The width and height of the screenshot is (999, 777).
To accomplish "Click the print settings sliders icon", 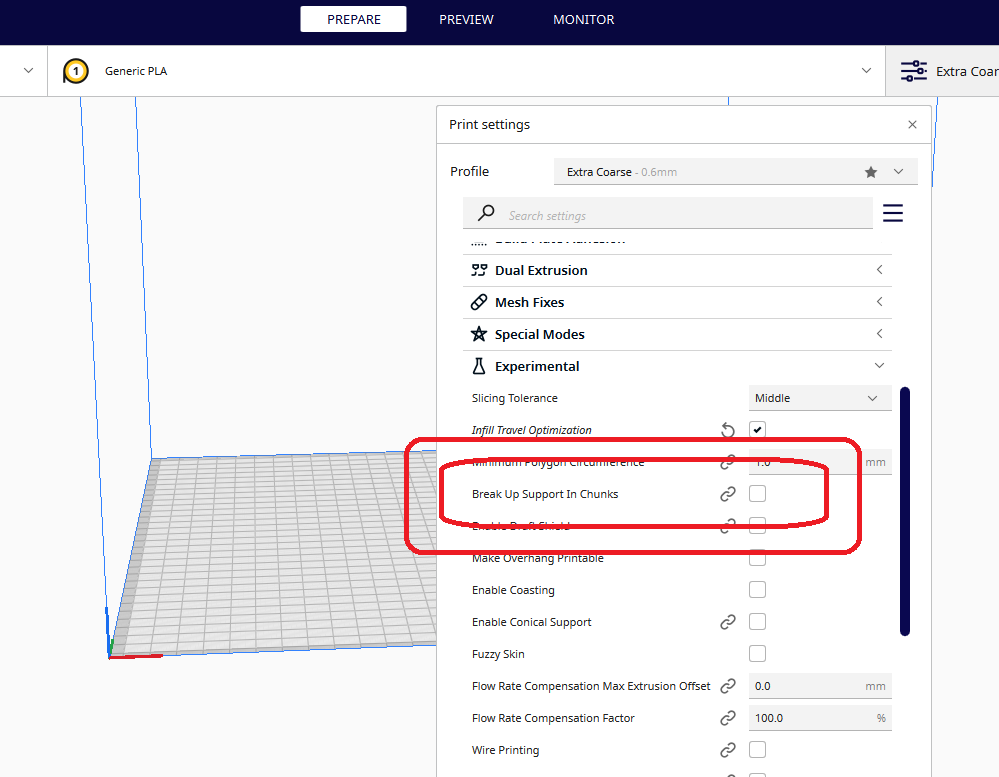I will [914, 71].
